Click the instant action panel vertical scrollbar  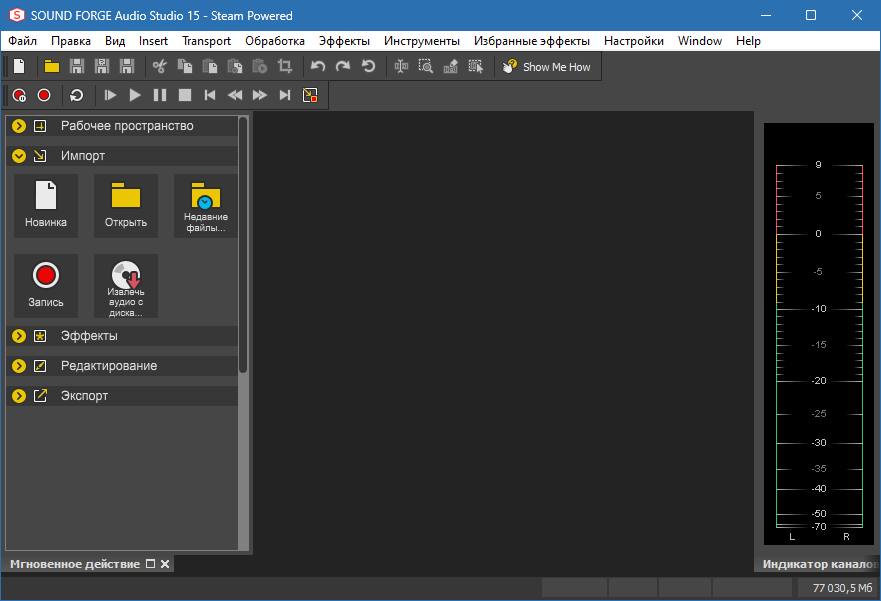[243, 244]
